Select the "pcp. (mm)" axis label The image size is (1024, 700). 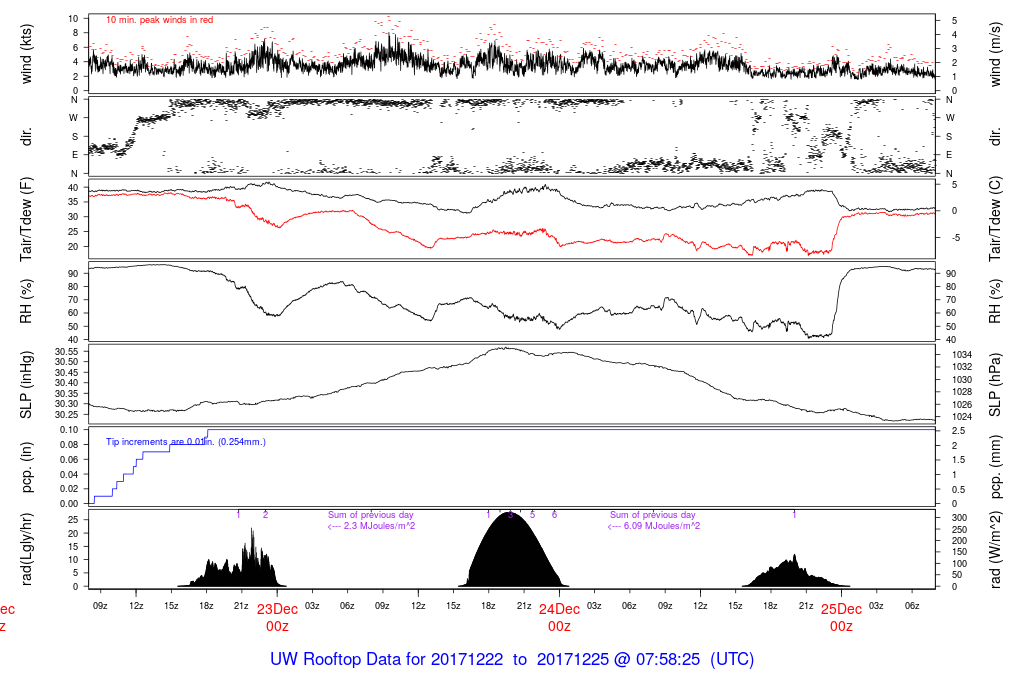[x=995, y=468]
